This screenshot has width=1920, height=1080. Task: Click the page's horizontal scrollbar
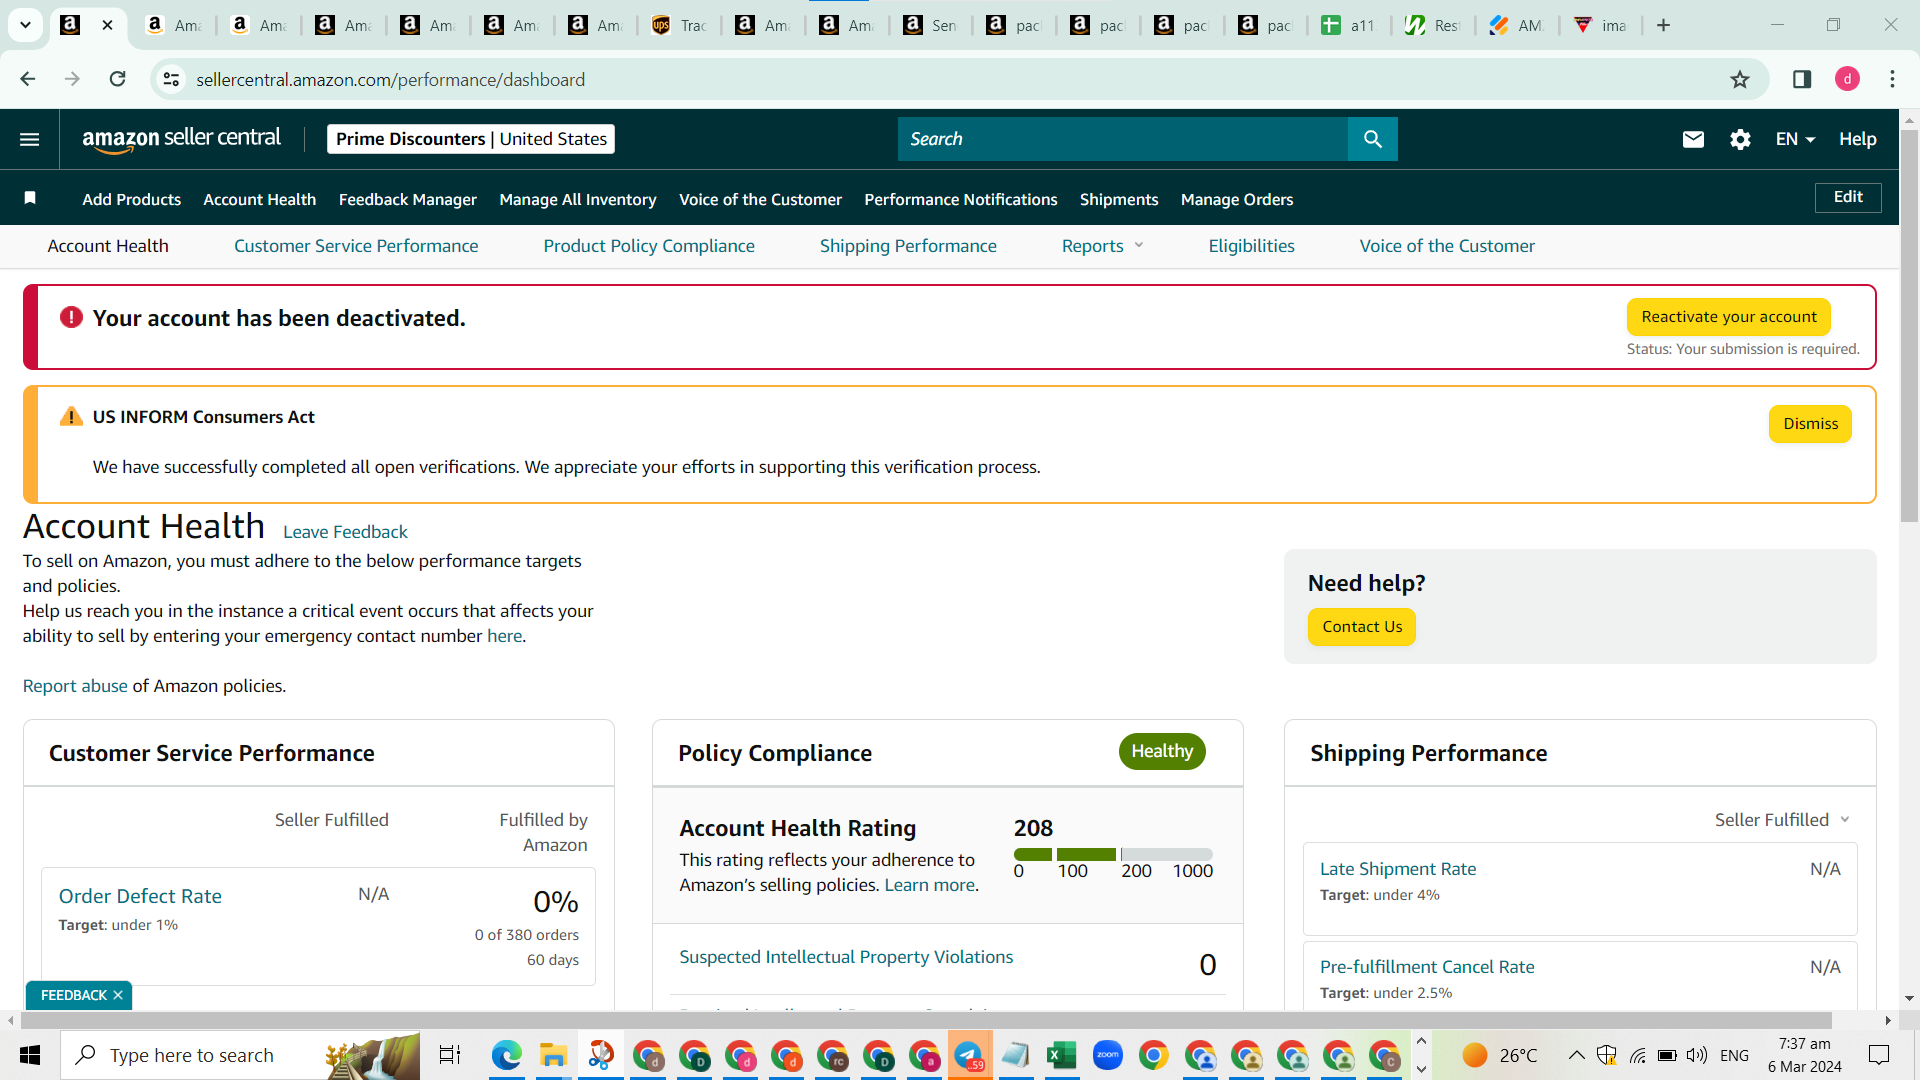click(x=926, y=1021)
